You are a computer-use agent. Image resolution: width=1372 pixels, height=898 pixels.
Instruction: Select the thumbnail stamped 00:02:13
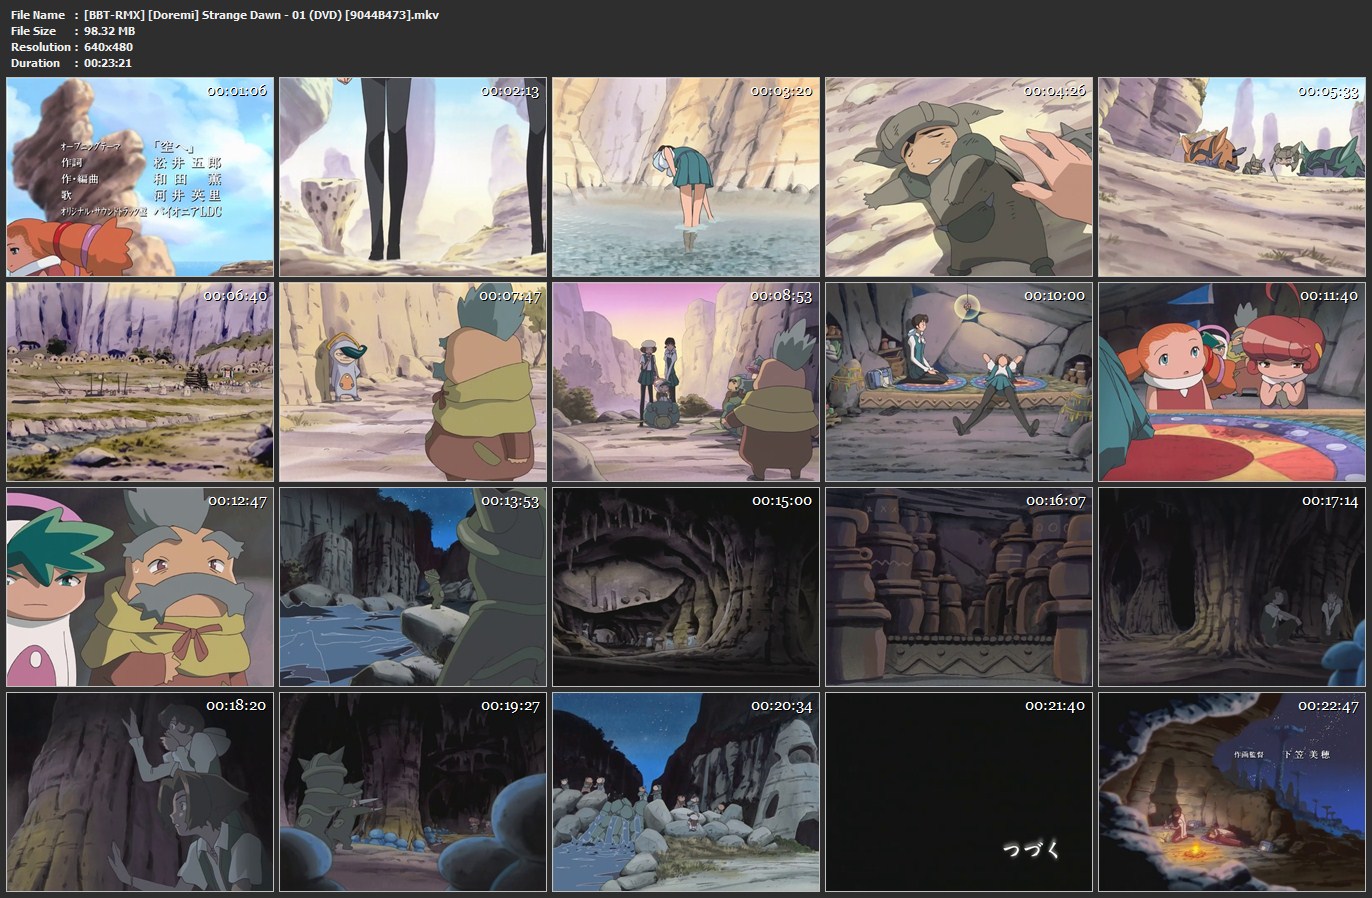[x=413, y=177]
